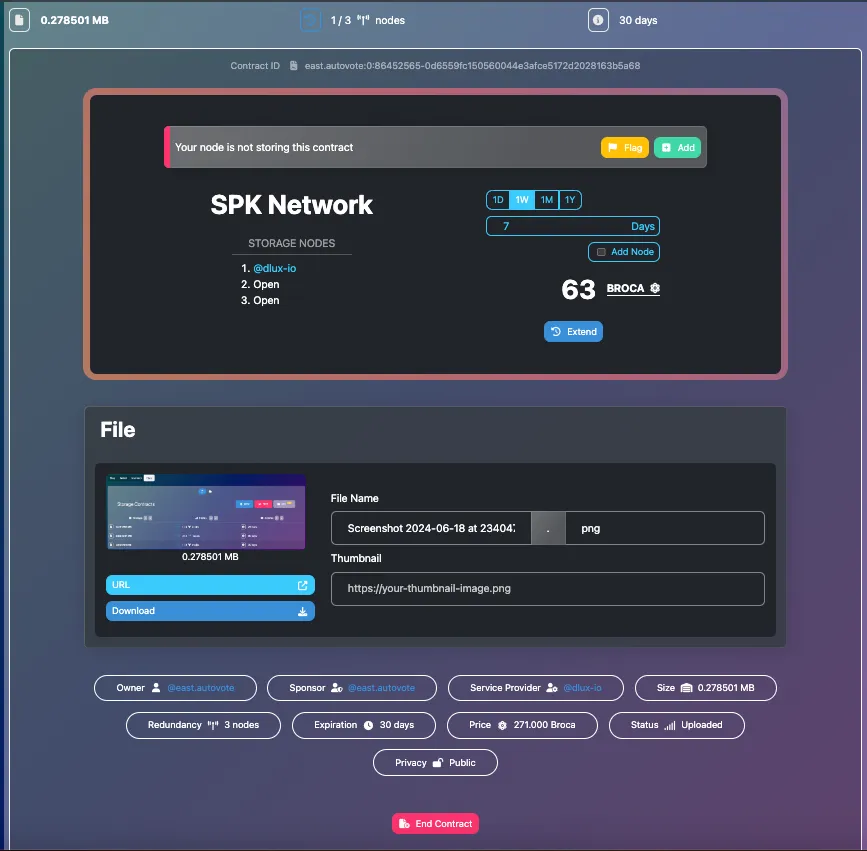Click the "2. Open" storage node entry
Image resolution: width=867 pixels, height=851 pixels.
(260, 284)
